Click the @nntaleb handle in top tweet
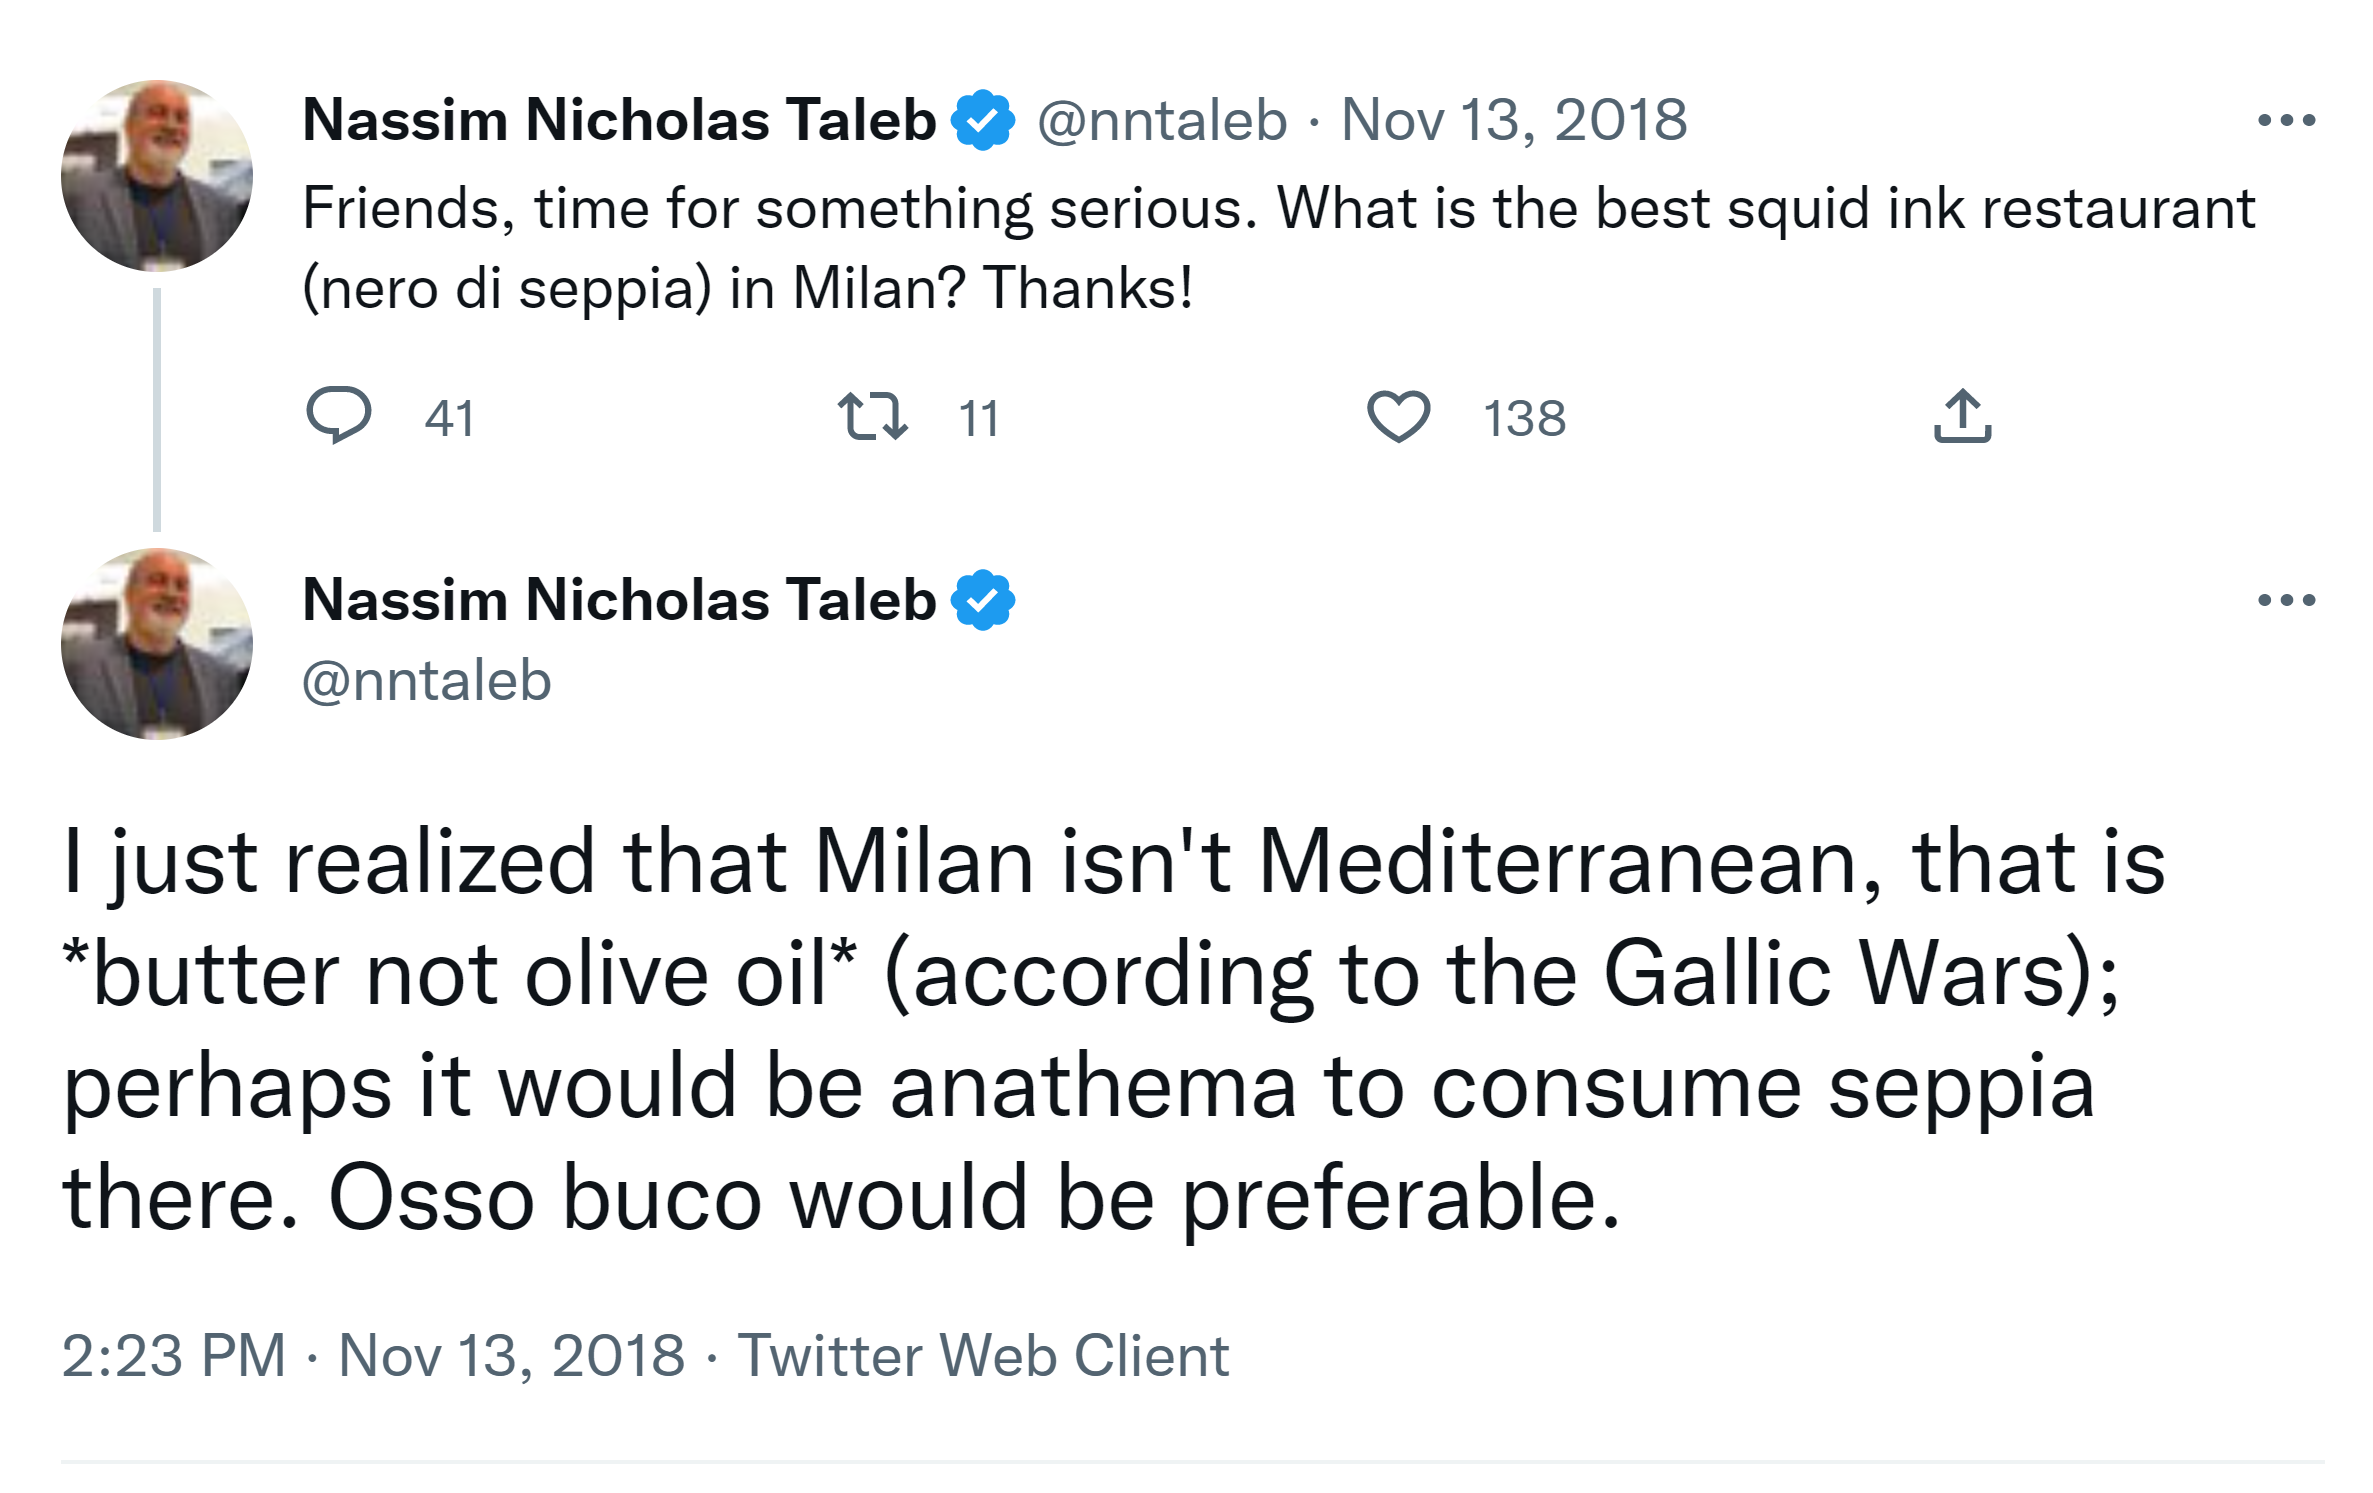The width and height of the screenshot is (2373, 1493). pos(1162,121)
